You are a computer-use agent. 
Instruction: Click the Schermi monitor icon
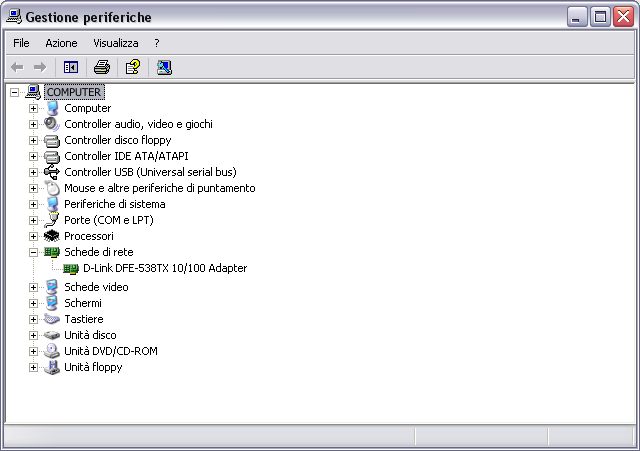pos(52,303)
